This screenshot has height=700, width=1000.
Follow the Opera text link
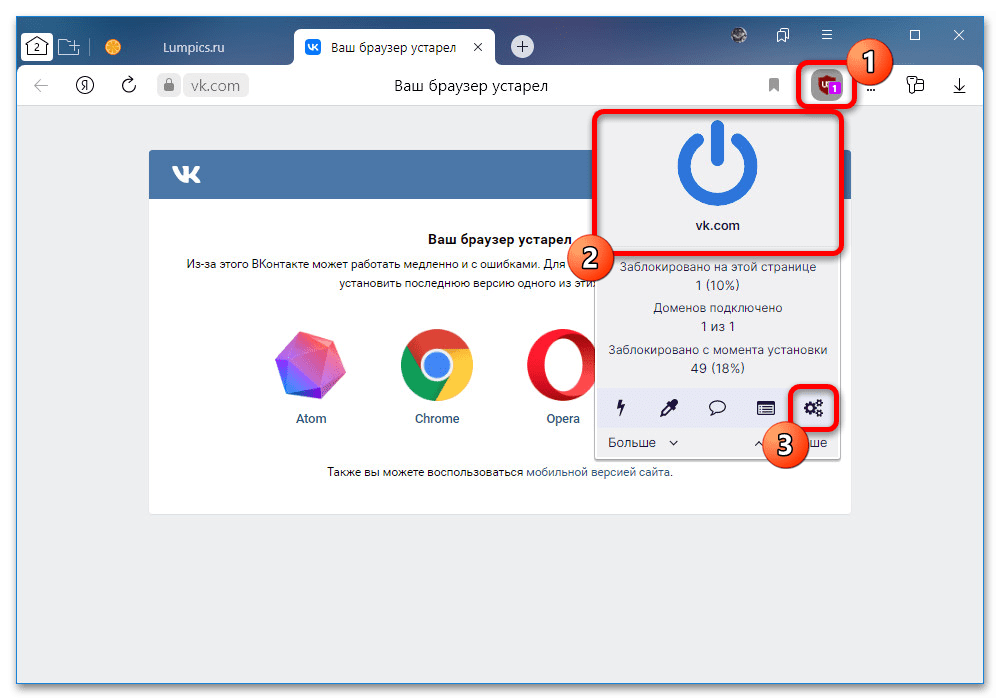point(562,419)
